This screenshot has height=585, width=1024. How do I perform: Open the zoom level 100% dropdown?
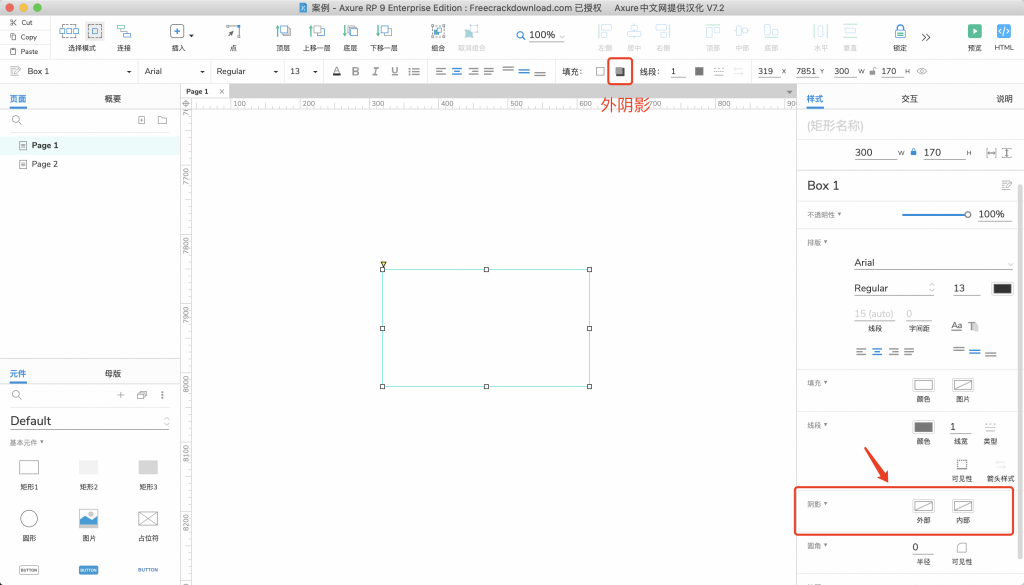click(541, 35)
